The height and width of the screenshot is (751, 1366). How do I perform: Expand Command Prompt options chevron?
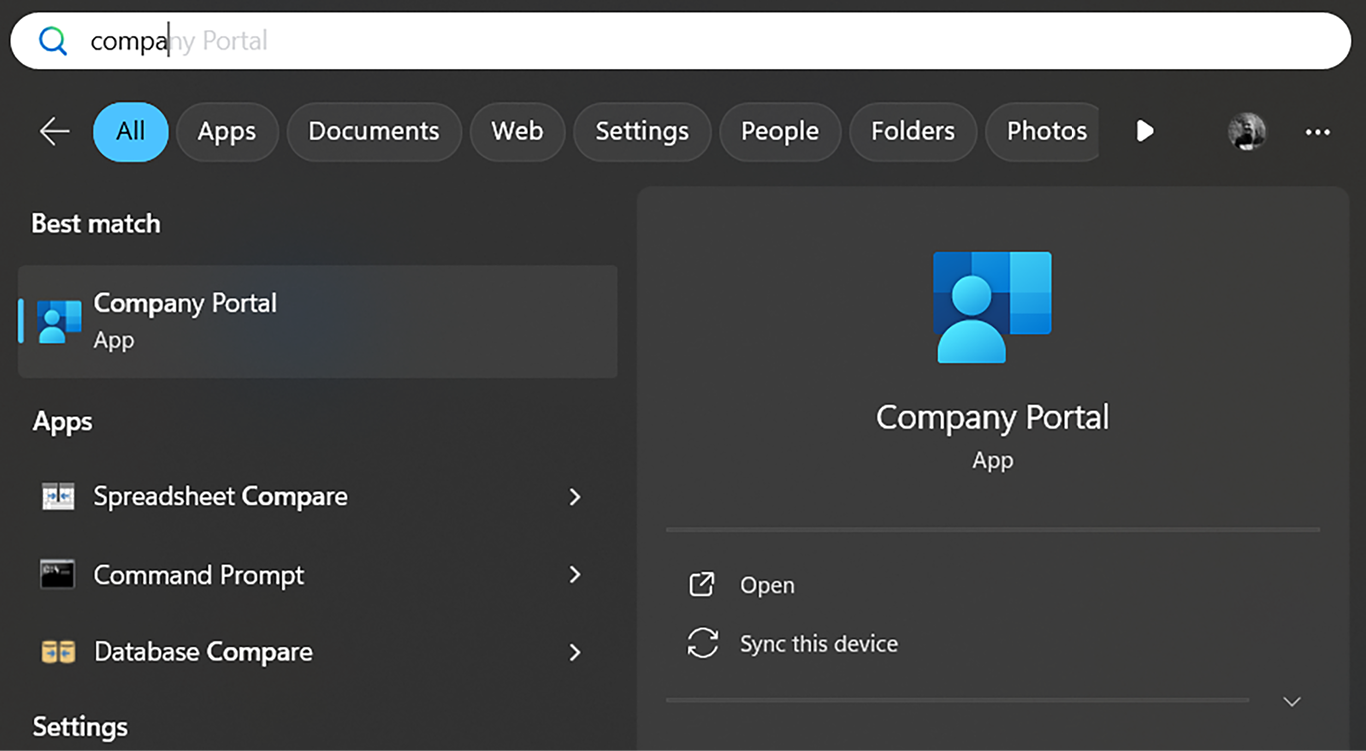[x=575, y=575]
